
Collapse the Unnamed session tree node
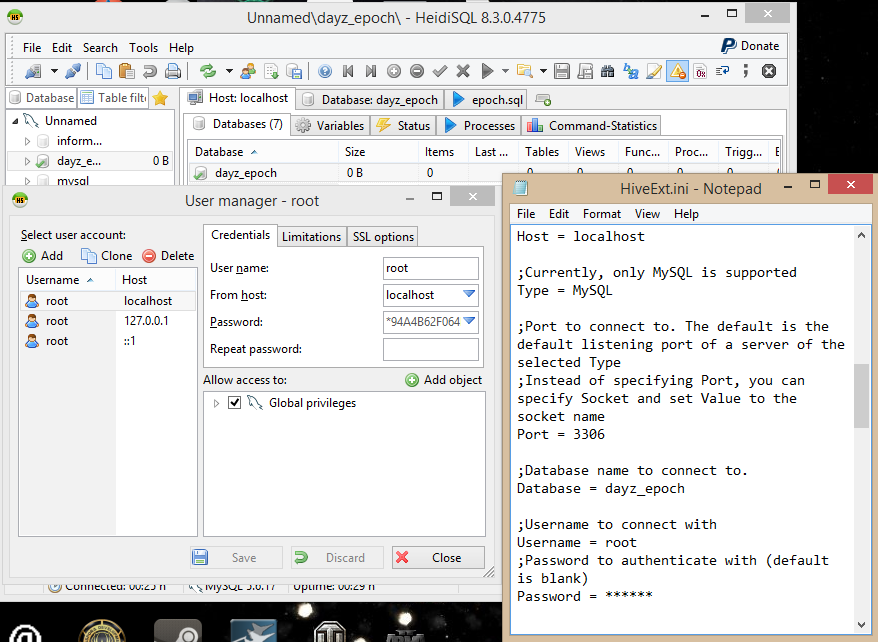(15, 121)
